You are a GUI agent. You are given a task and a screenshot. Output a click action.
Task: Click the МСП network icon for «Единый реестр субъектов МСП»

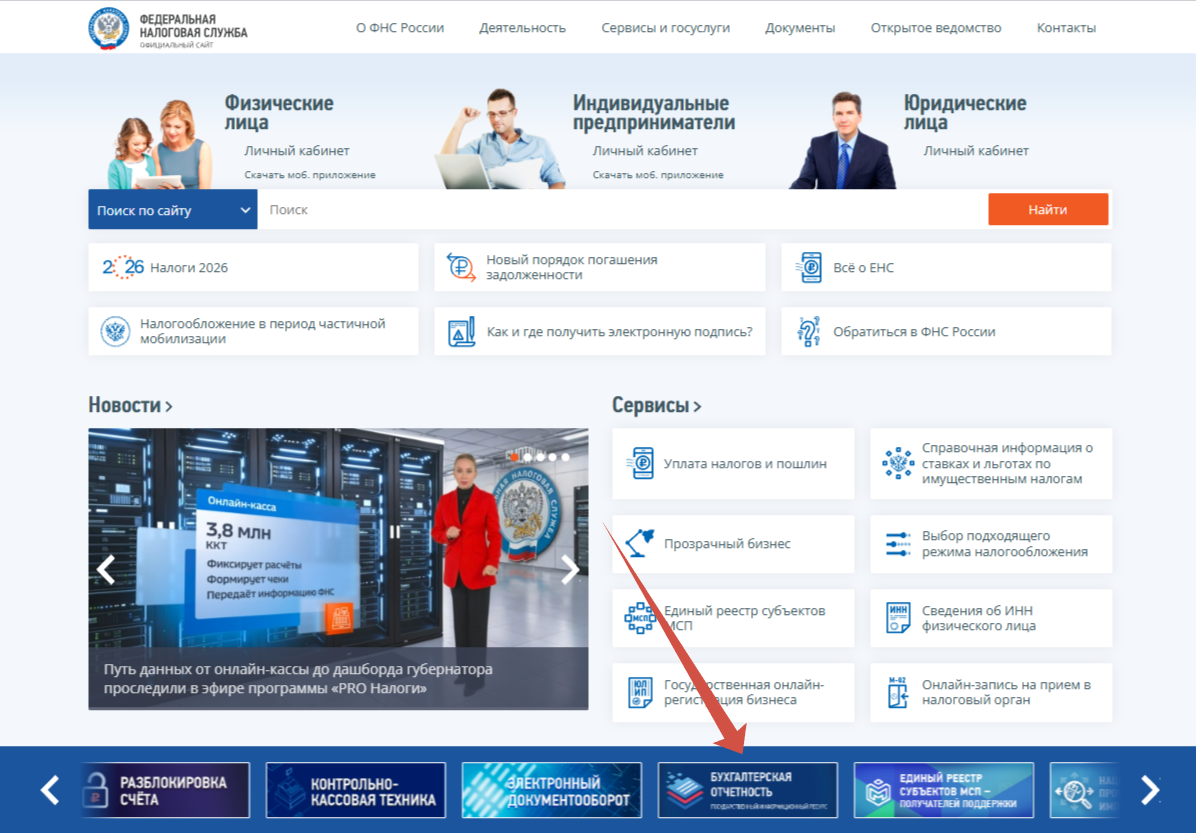[x=640, y=618]
